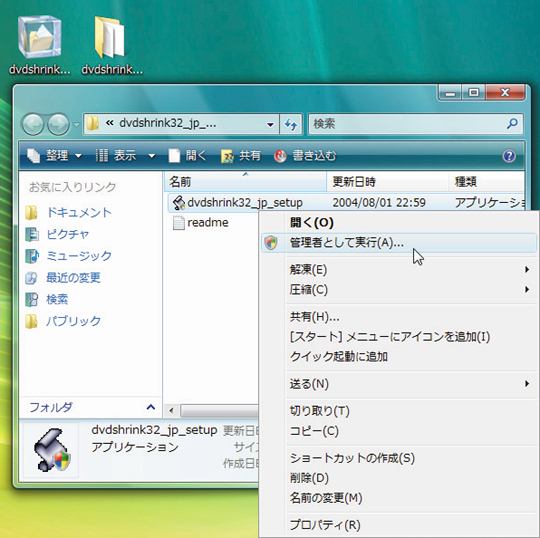This screenshot has height=538, width=540.
Task: Click the ピクチャ sidebar icon
Action: 32,234
